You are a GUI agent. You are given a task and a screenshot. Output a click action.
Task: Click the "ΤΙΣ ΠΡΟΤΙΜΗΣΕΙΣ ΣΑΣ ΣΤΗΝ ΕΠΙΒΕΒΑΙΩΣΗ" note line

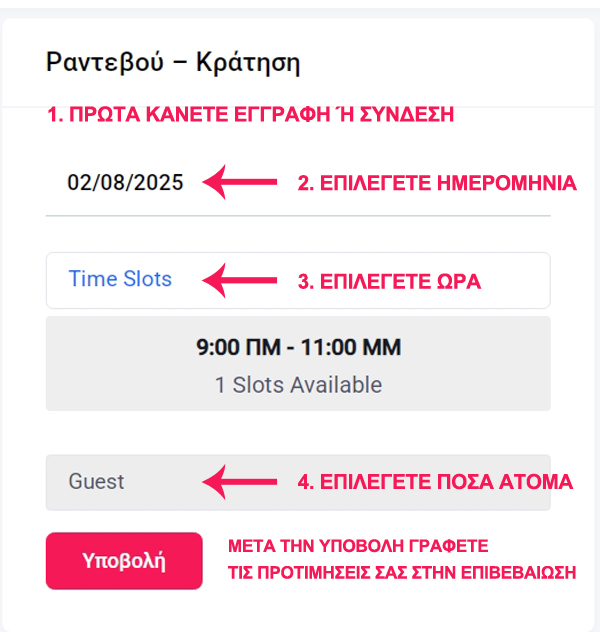[x=402, y=572]
